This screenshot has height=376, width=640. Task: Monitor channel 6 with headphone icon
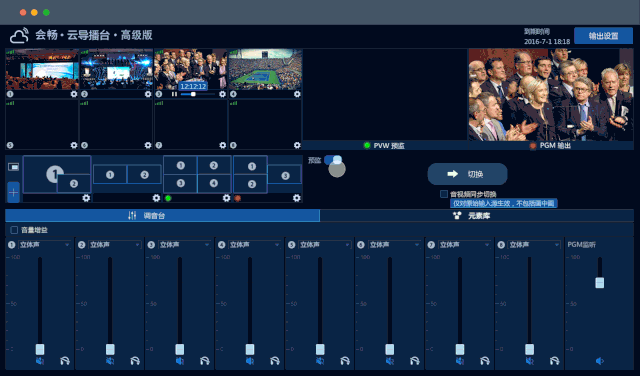(x=415, y=361)
